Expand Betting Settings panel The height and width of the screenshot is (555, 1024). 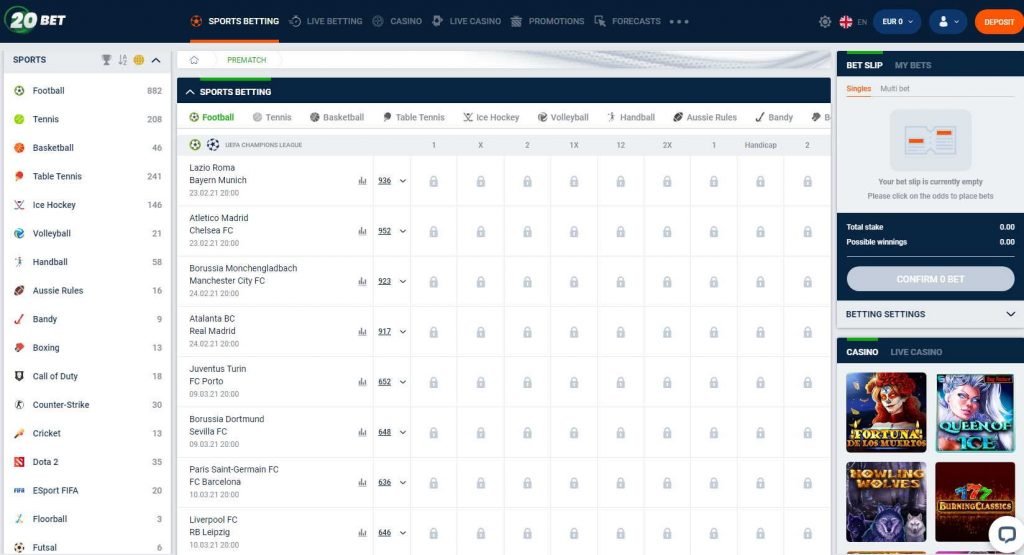(x=930, y=314)
